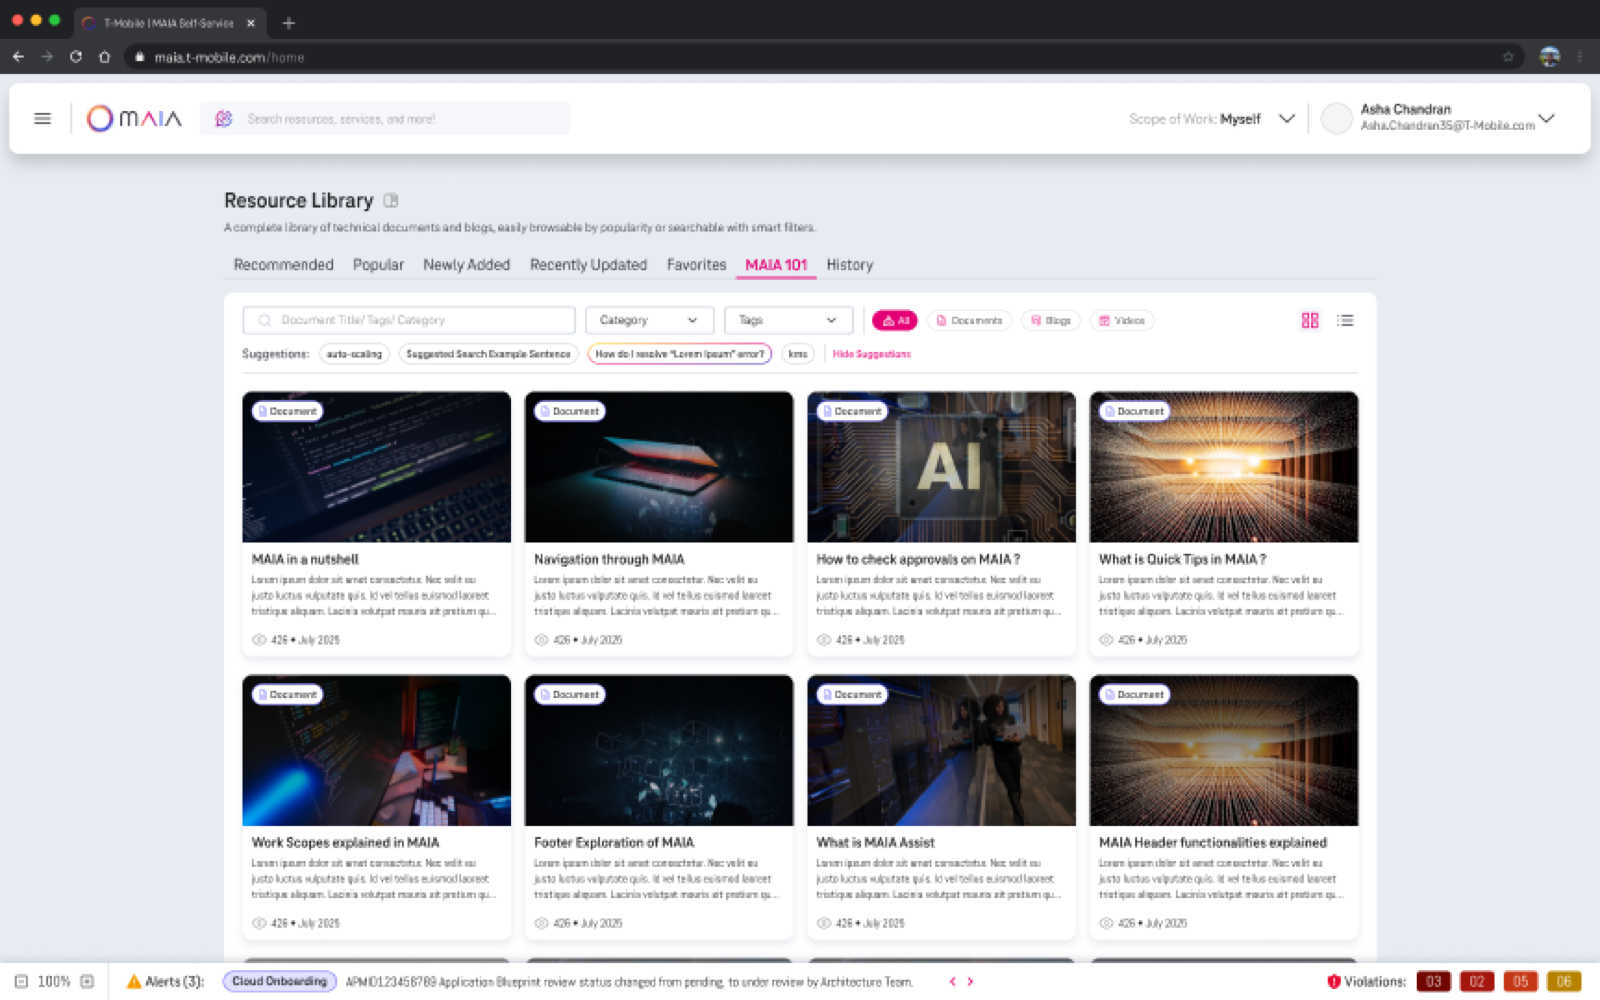Screen dimensions: 1600x1000
Task: Zoom in using the plus icon
Action: 87,982
